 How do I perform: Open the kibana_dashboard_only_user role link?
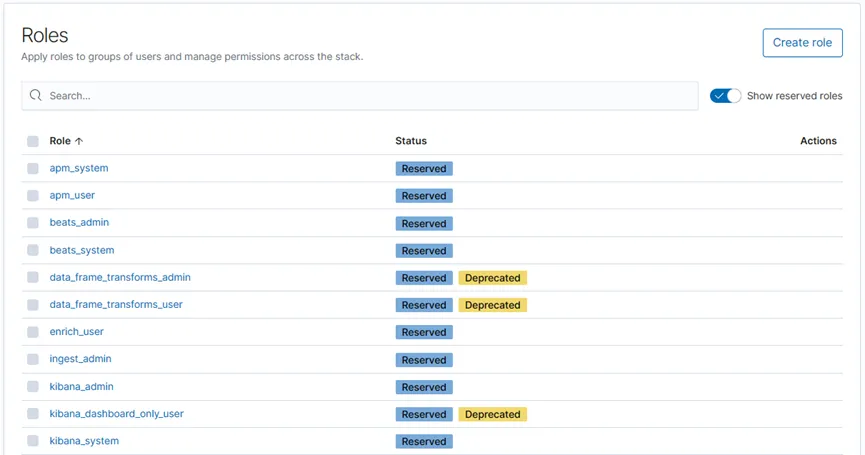coord(116,414)
